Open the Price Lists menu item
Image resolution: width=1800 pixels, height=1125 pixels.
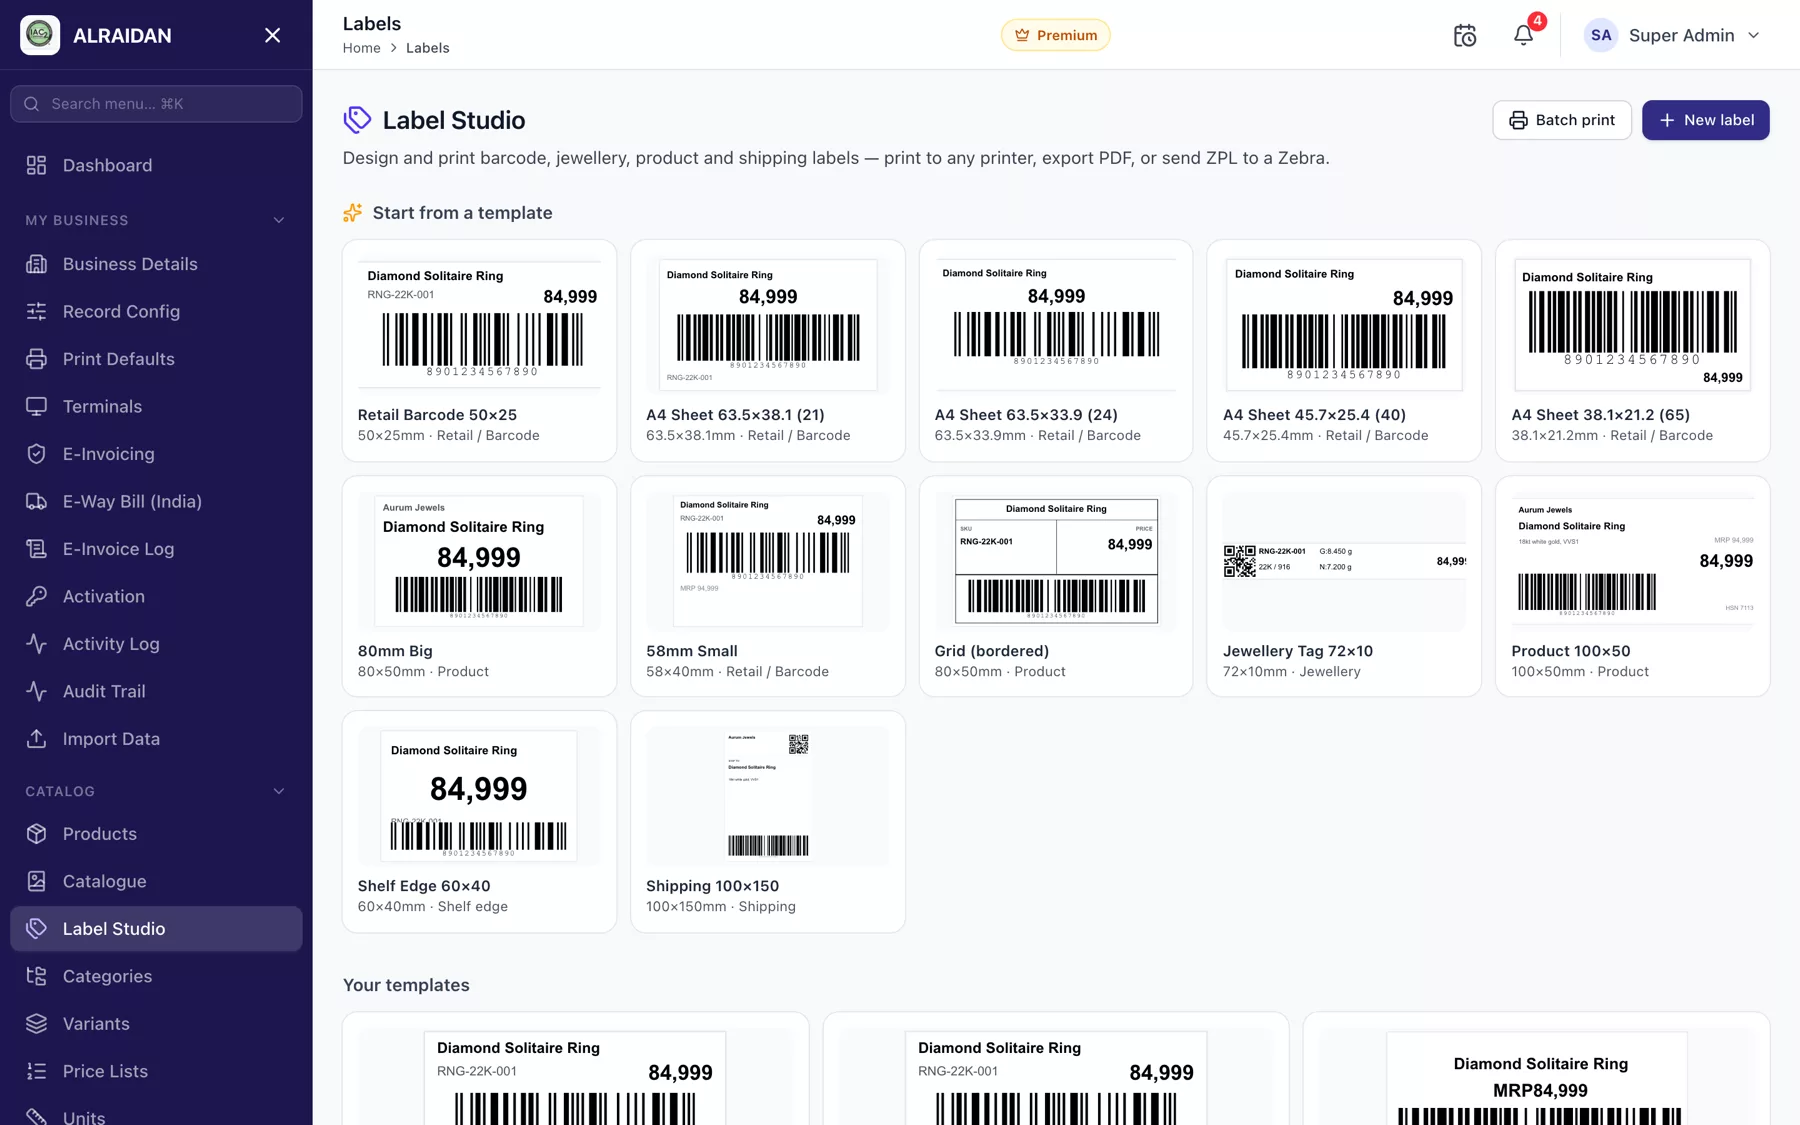[x=156, y=1071]
